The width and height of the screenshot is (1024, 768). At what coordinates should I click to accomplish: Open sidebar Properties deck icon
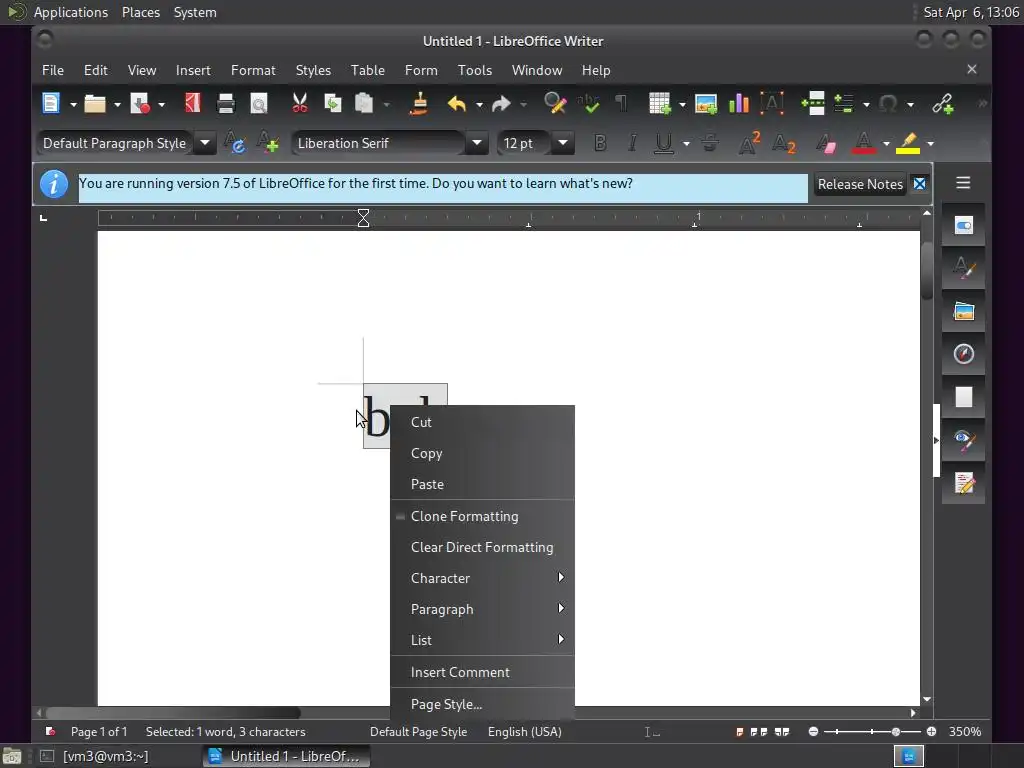click(963, 226)
